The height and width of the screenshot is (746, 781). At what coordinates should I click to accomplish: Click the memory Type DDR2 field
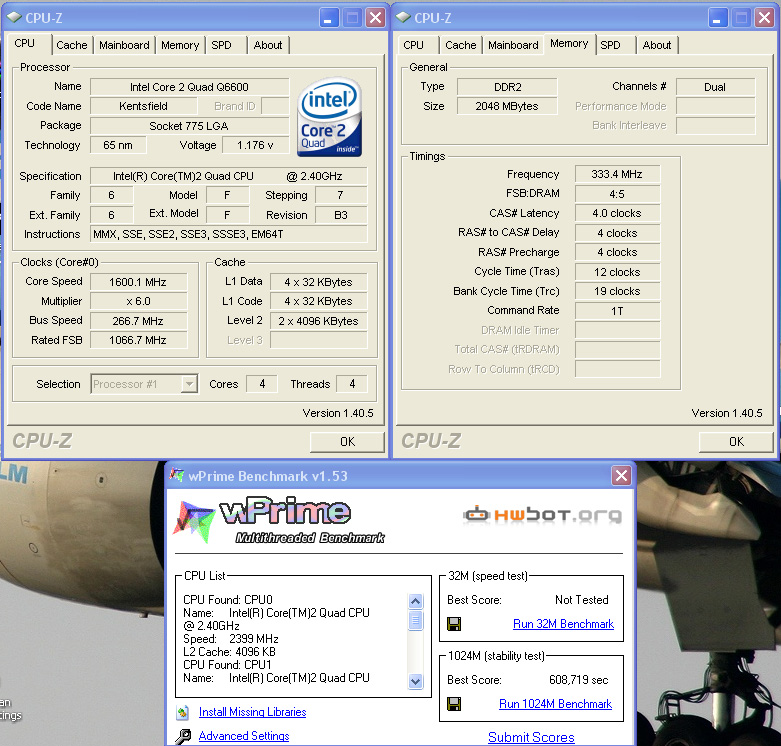point(507,87)
